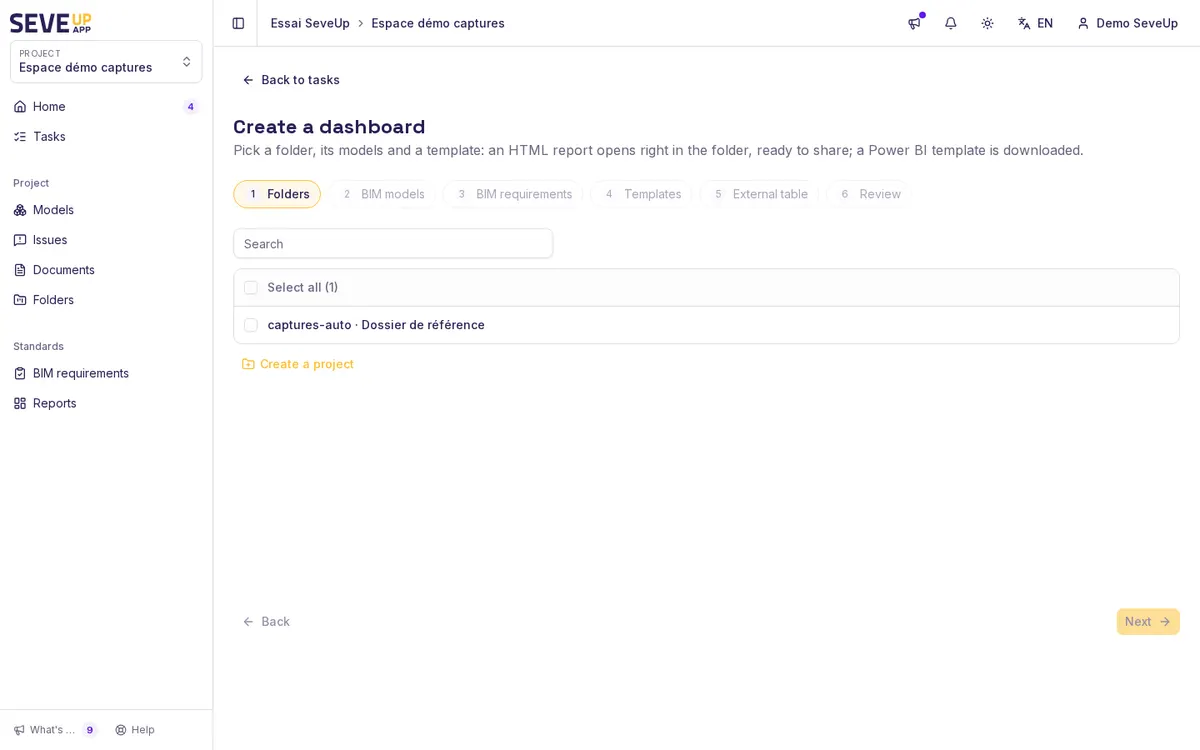Click Create a project link

[x=298, y=364]
